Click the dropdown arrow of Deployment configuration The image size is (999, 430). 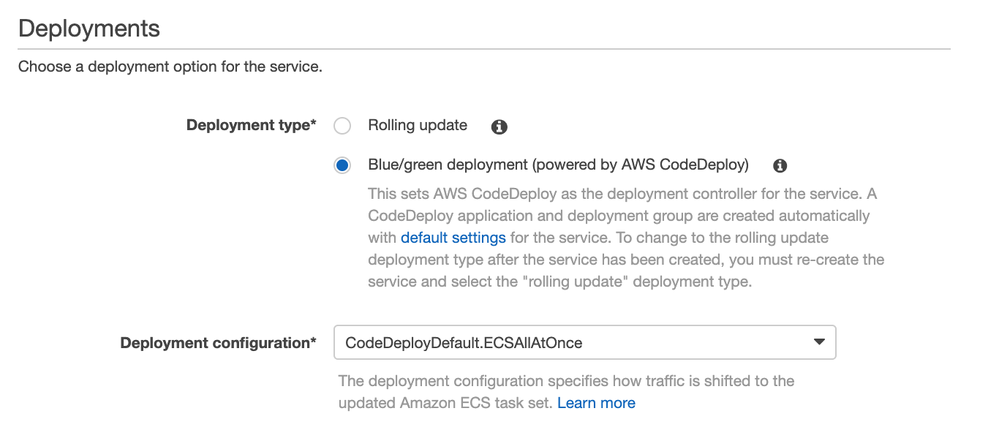pyautogui.click(x=819, y=342)
